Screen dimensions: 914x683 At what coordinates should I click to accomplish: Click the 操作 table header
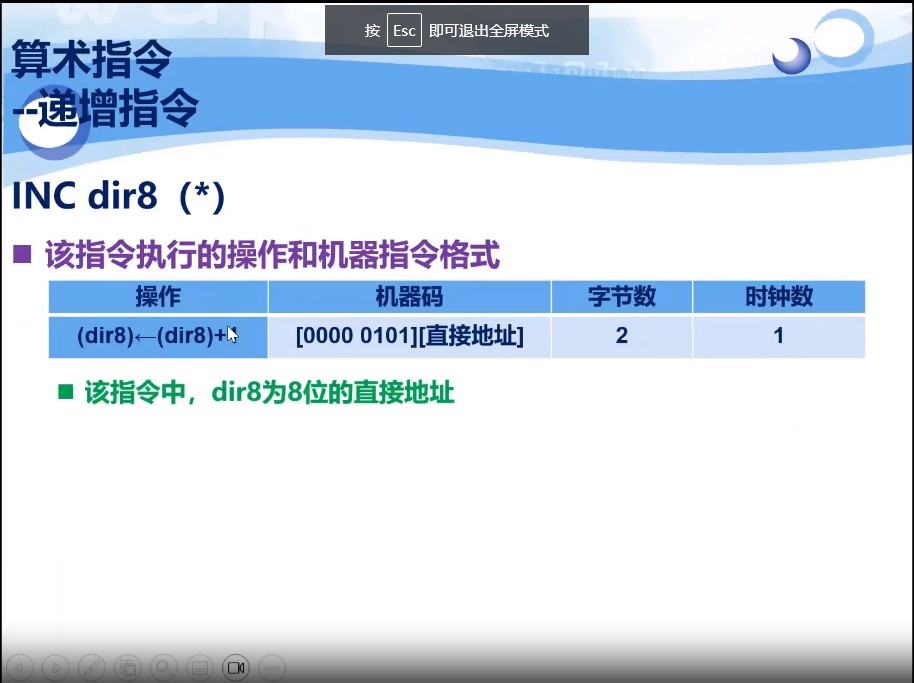158,297
